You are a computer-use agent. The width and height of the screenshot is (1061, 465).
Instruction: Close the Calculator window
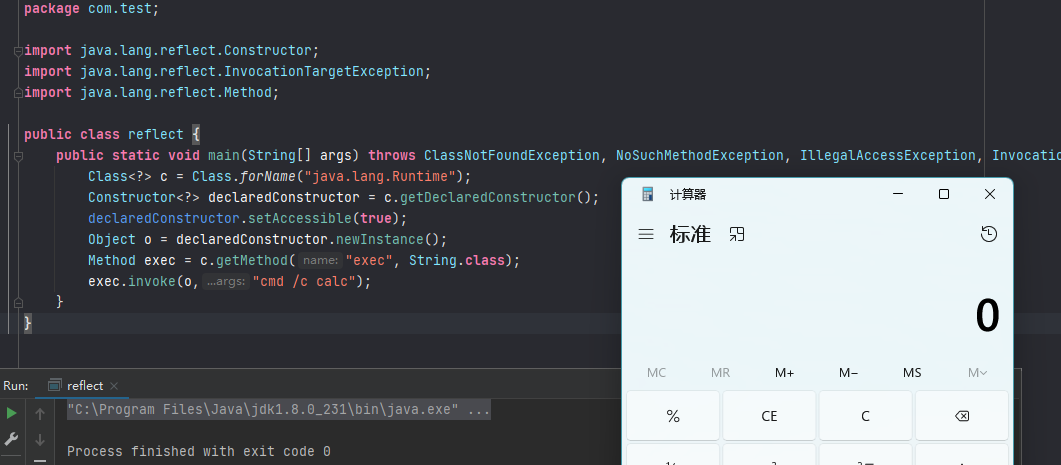pyautogui.click(x=989, y=194)
